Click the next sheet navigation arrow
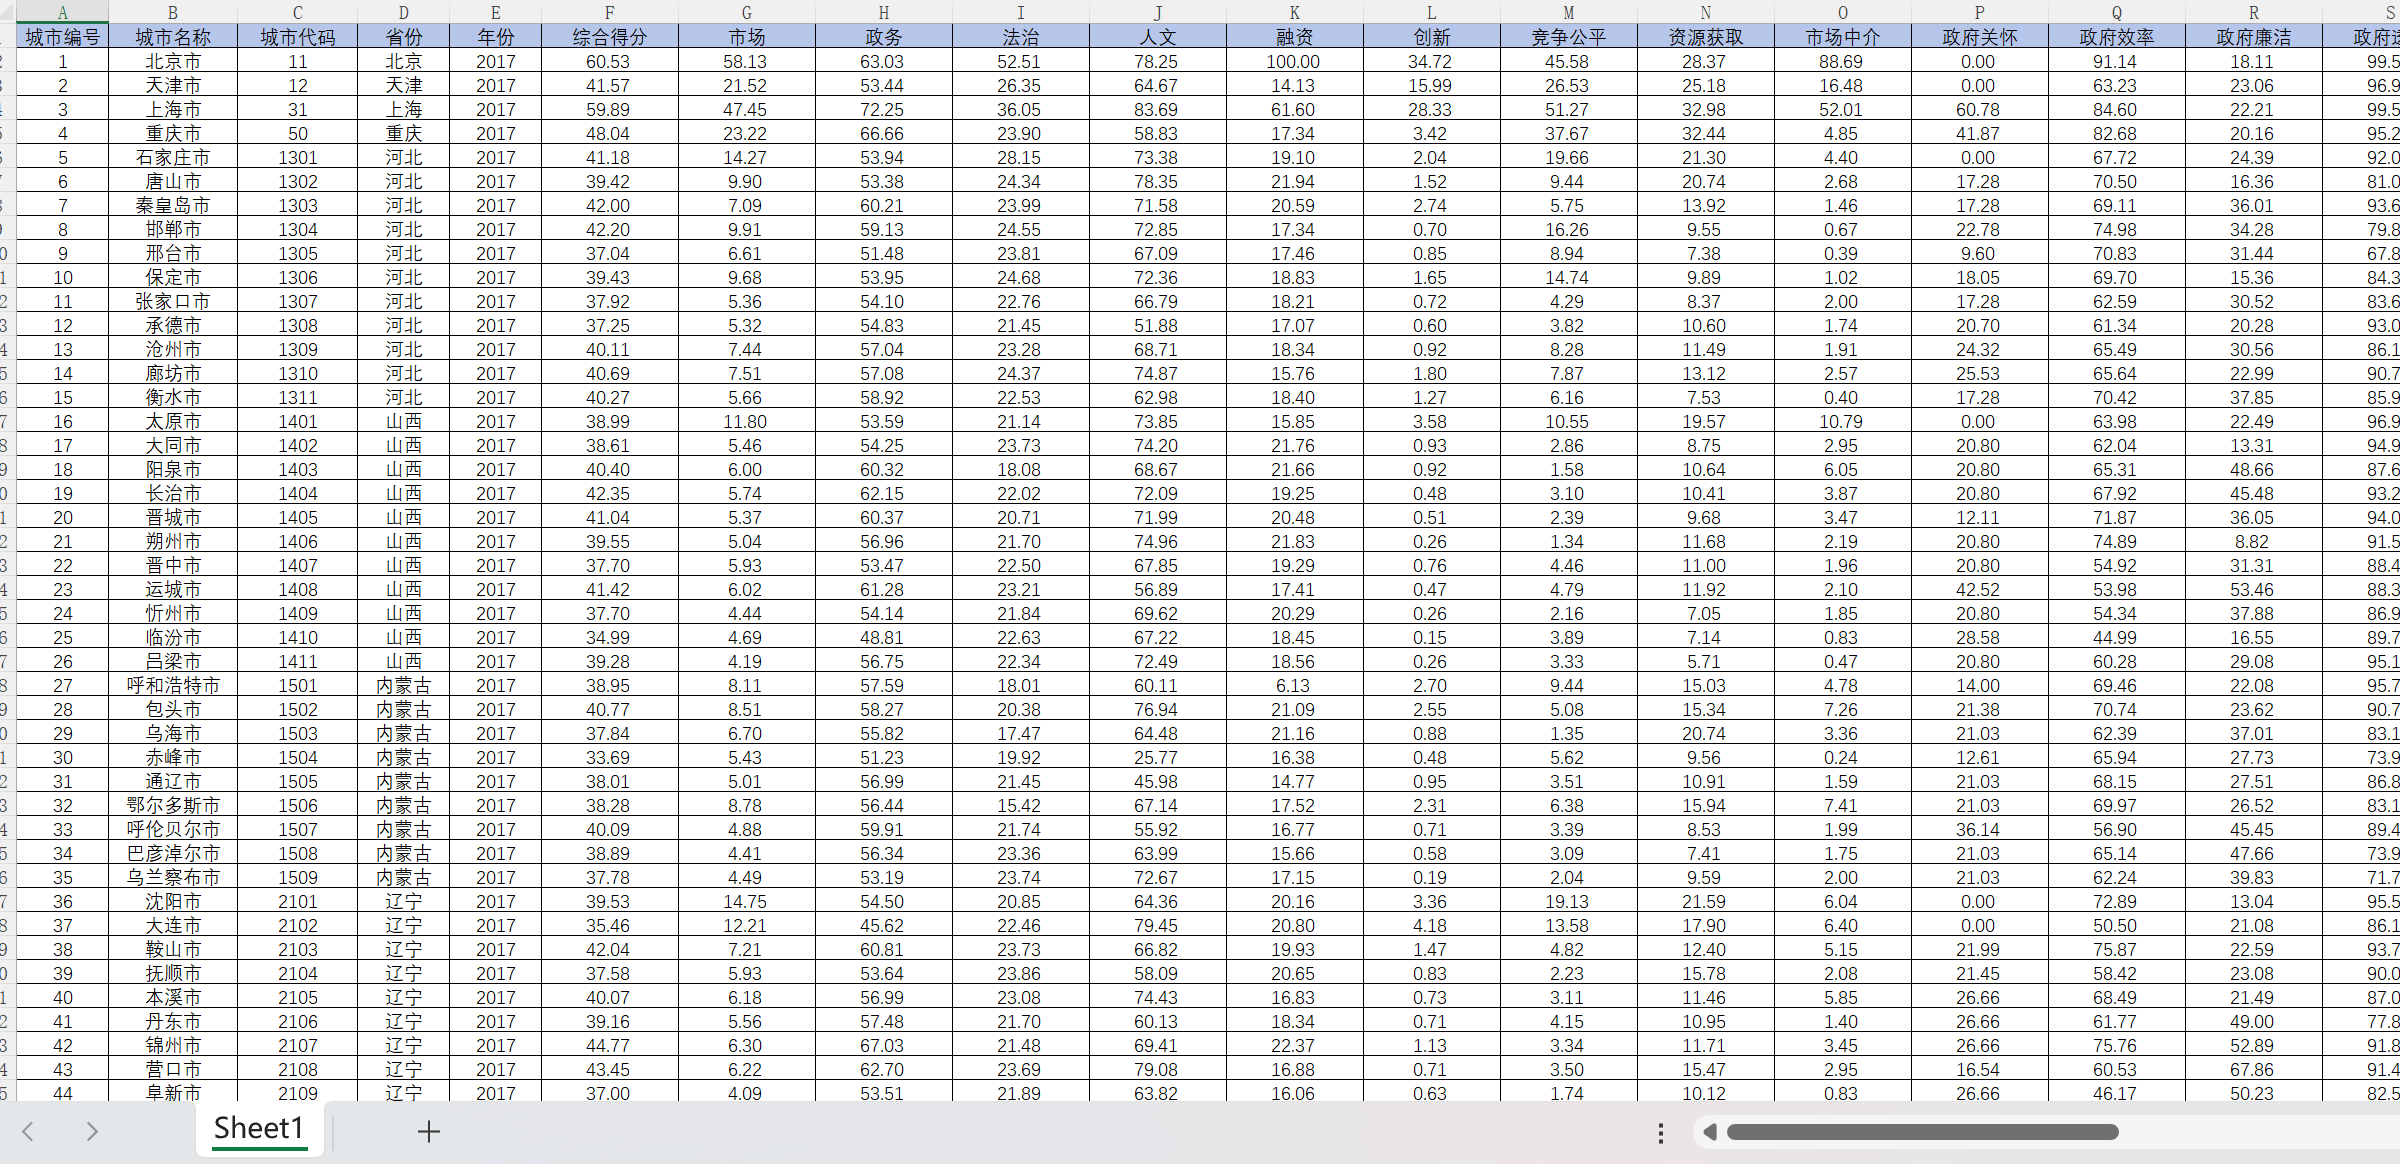This screenshot has width=2400, height=1164. coord(92,1131)
